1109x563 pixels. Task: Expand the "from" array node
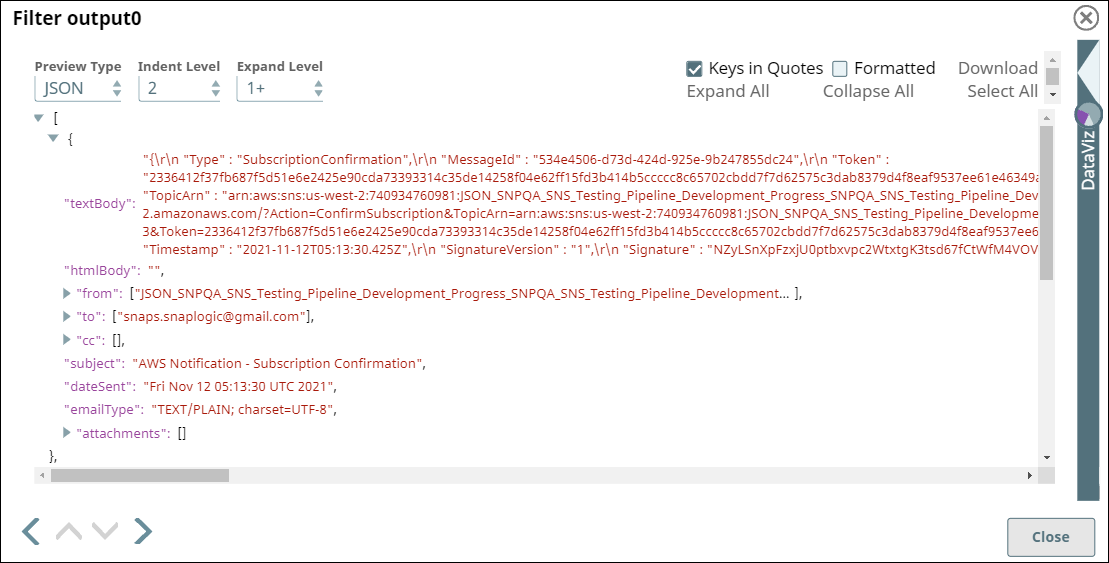point(66,293)
